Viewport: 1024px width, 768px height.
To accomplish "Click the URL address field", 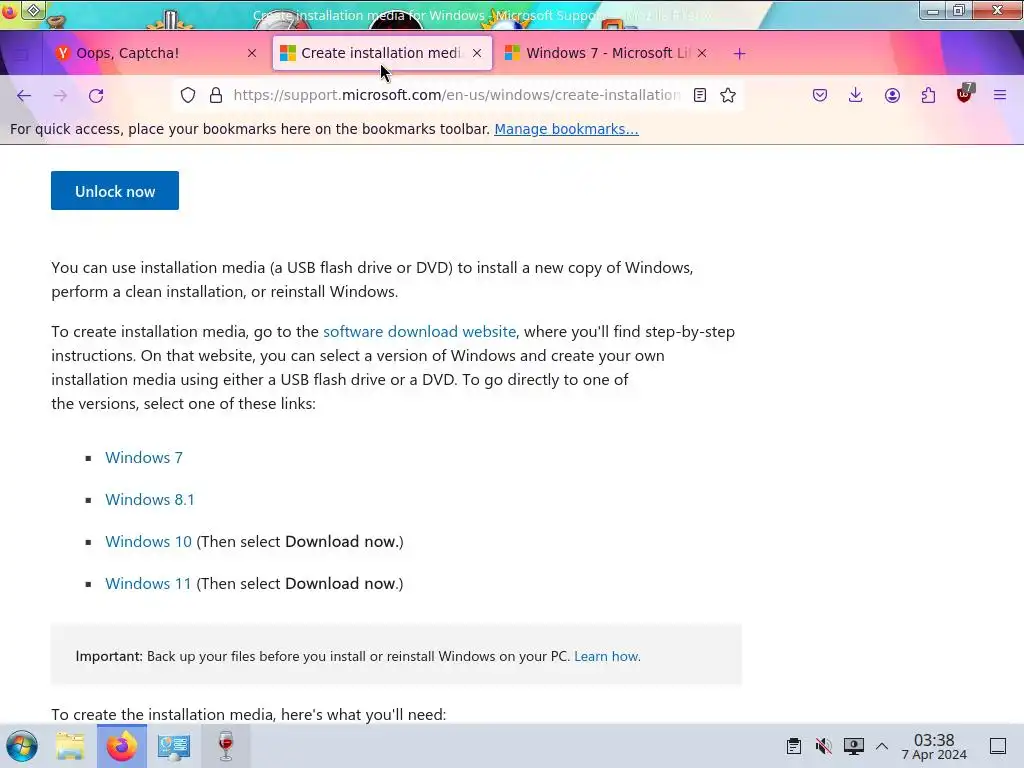I will click(x=456, y=95).
